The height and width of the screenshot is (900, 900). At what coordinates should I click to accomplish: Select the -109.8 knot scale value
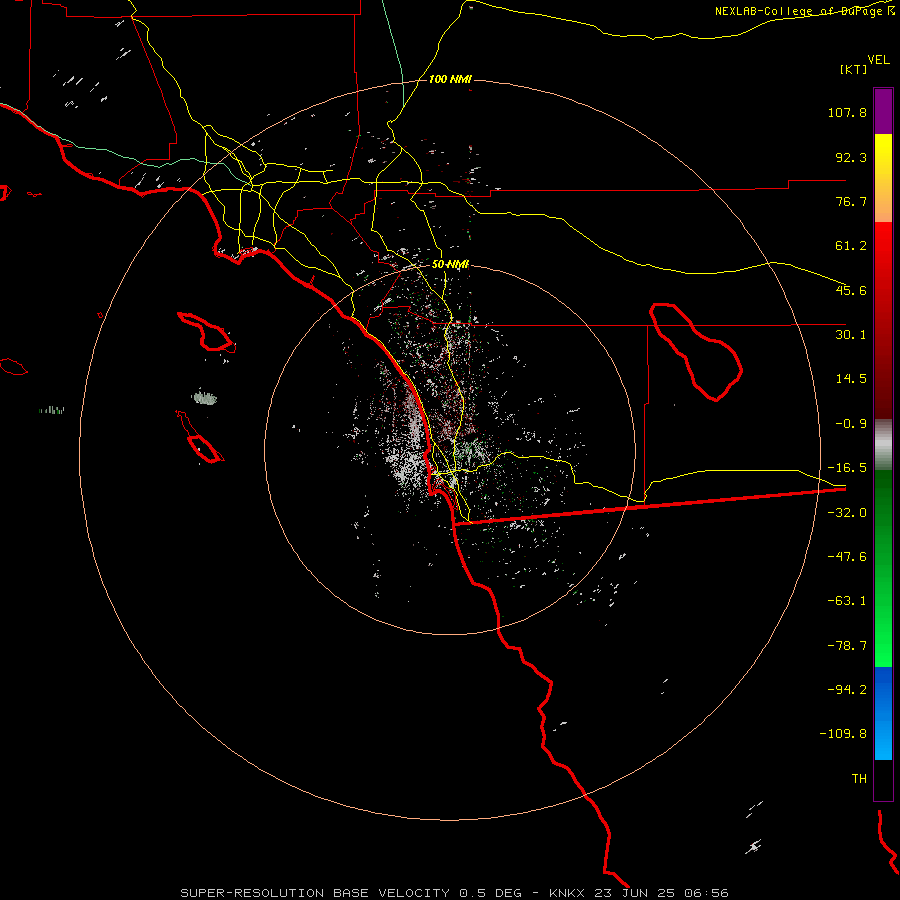pos(843,734)
